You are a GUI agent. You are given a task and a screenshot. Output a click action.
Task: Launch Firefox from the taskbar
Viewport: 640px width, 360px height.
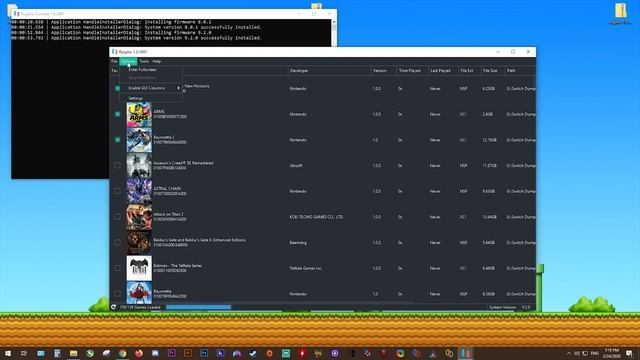[x=139, y=353]
